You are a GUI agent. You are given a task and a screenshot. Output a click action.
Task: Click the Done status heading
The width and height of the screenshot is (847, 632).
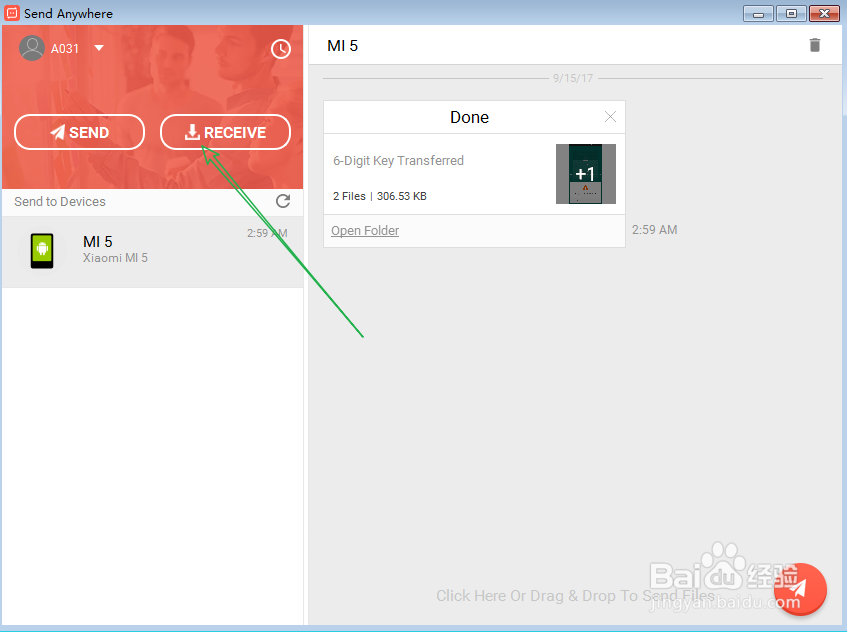pos(469,117)
